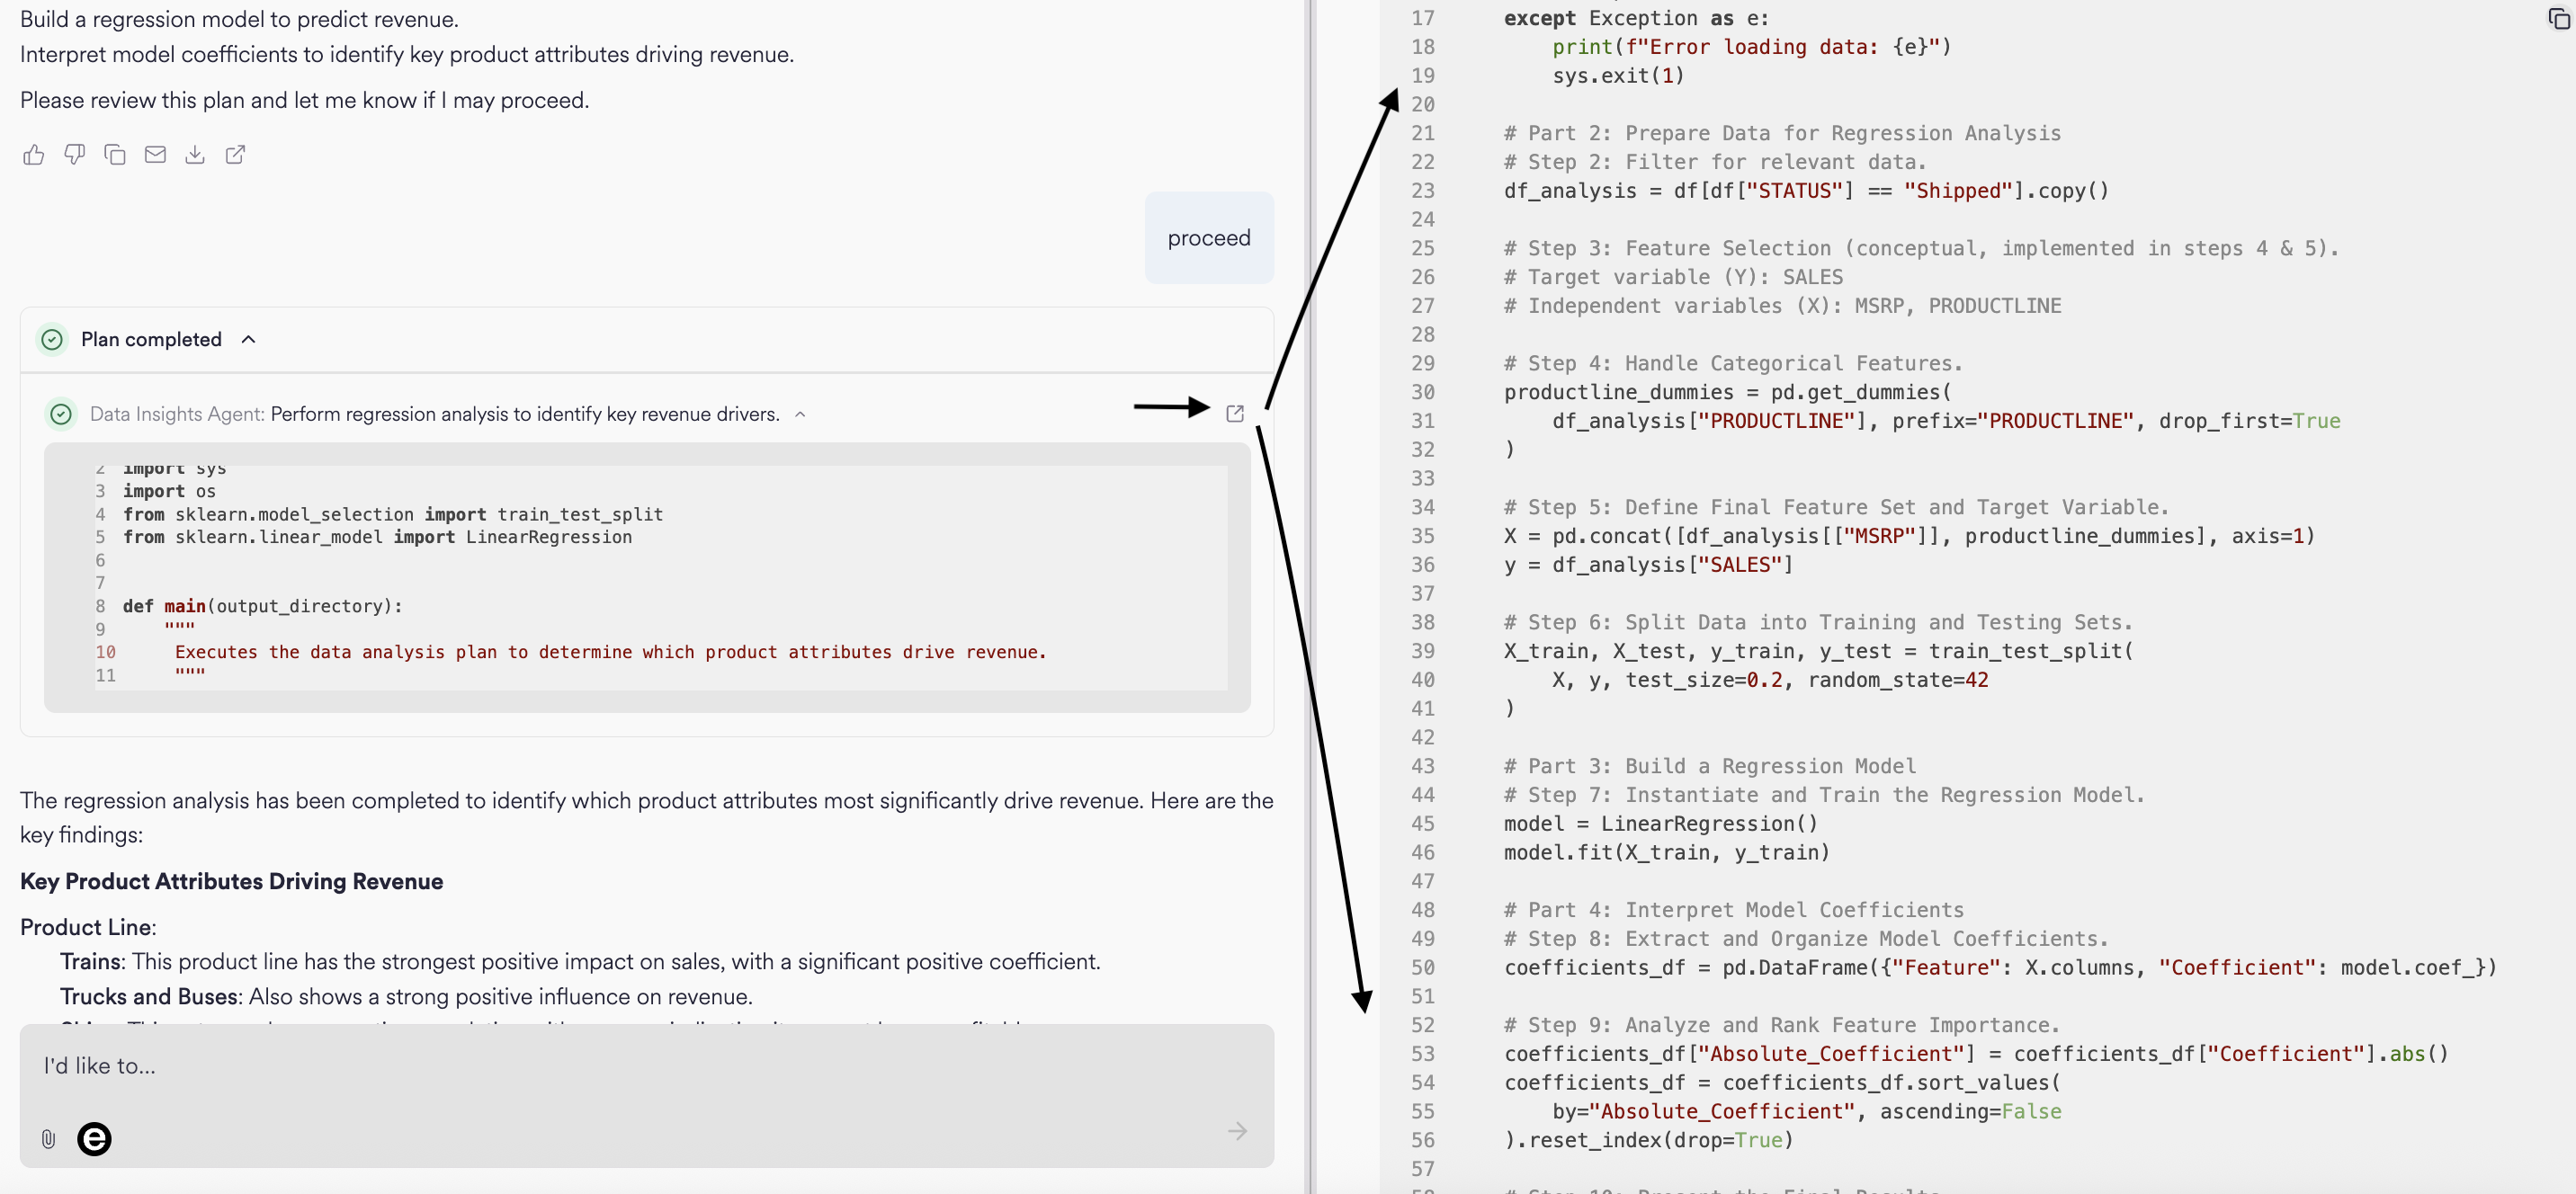
Task: Attach a file with the paperclip icon
Action: coord(47,1139)
